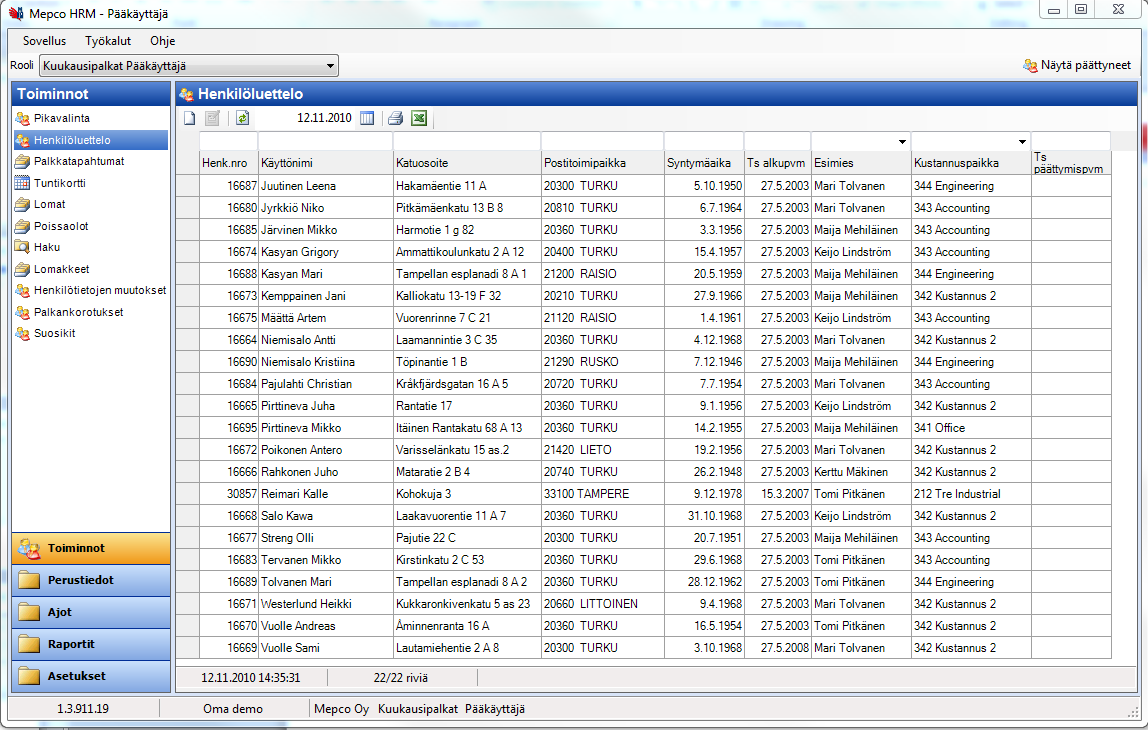The width and height of the screenshot is (1148, 730).
Task: Sort by the Ts alkupvm column header
Action: coord(778,163)
